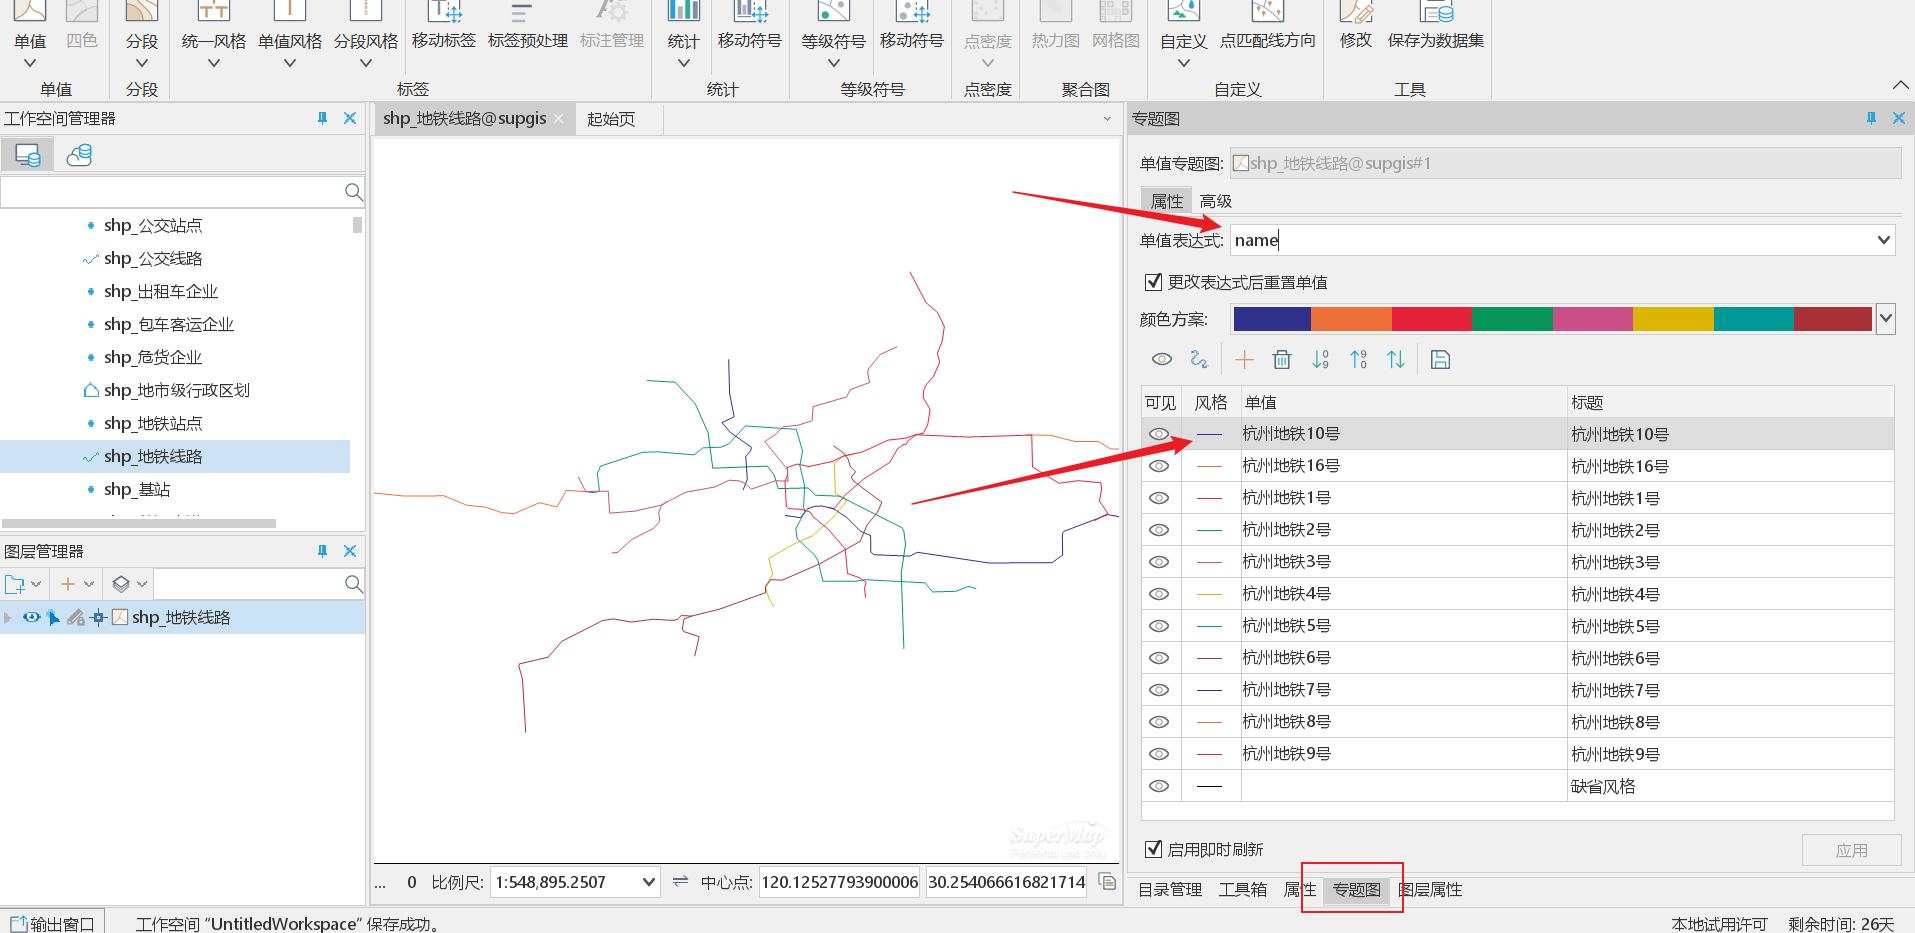The width and height of the screenshot is (1915, 933).
Task: Switch to the 高级 tab
Action: click(x=1215, y=201)
